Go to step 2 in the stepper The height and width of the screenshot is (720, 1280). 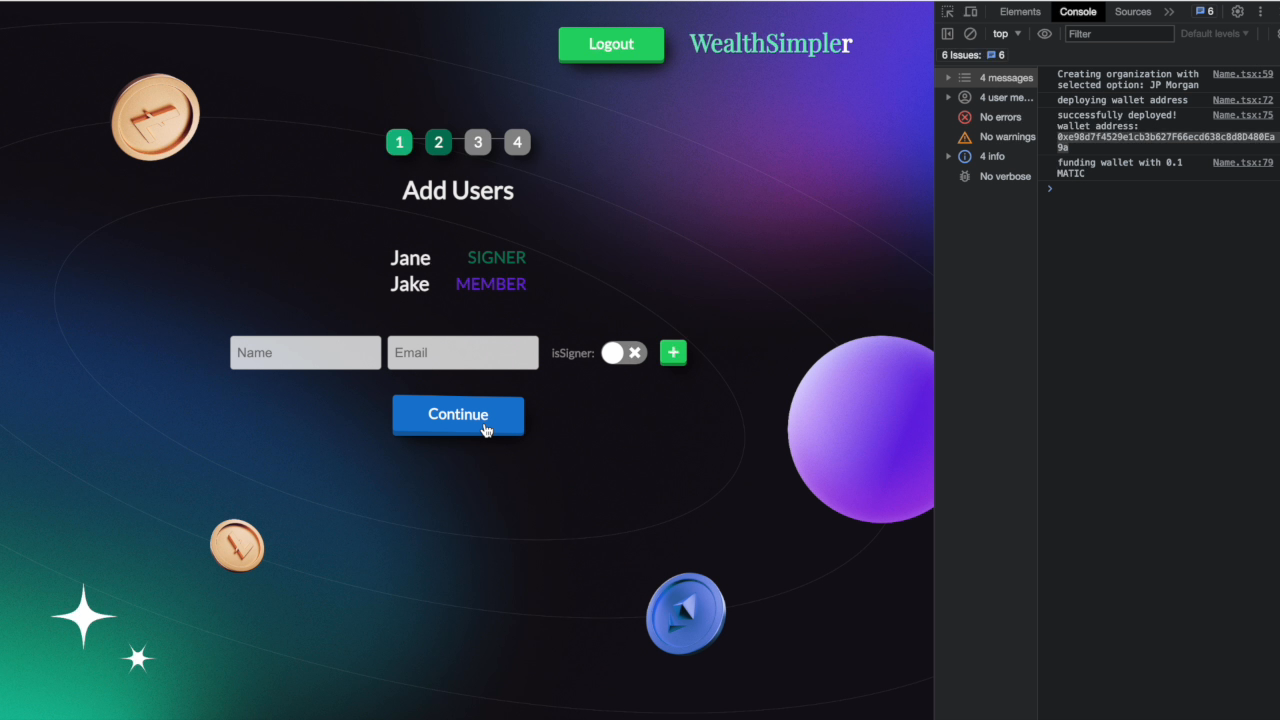click(438, 142)
